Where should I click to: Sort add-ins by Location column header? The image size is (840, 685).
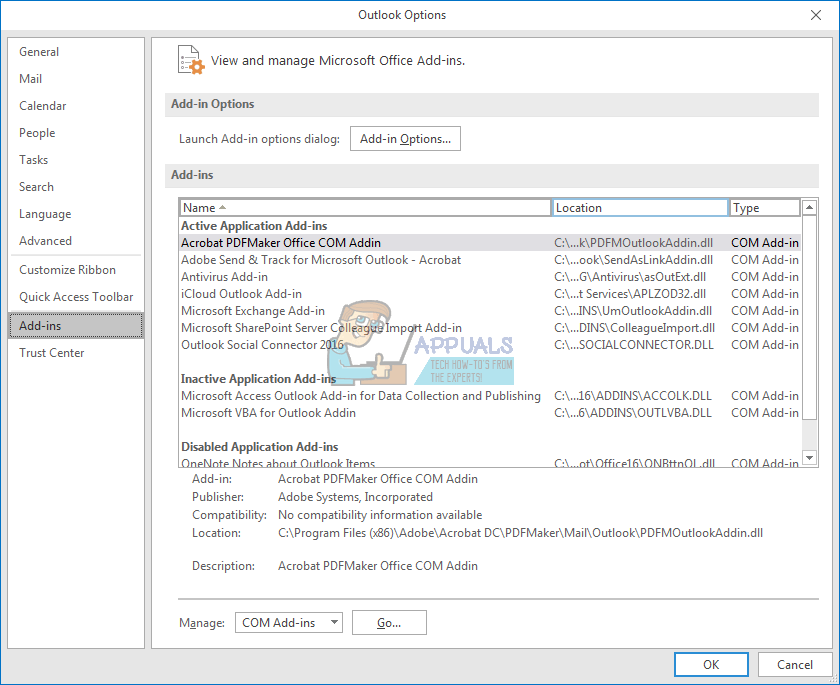(640, 208)
